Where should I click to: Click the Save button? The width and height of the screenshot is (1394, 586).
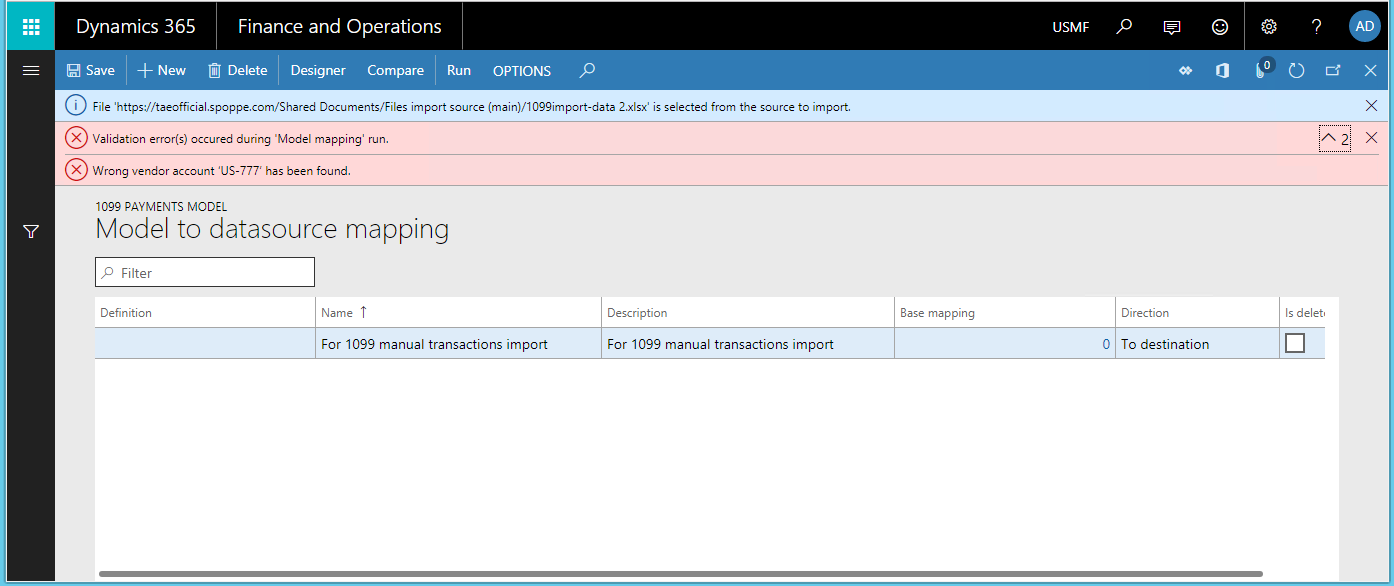pos(91,71)
